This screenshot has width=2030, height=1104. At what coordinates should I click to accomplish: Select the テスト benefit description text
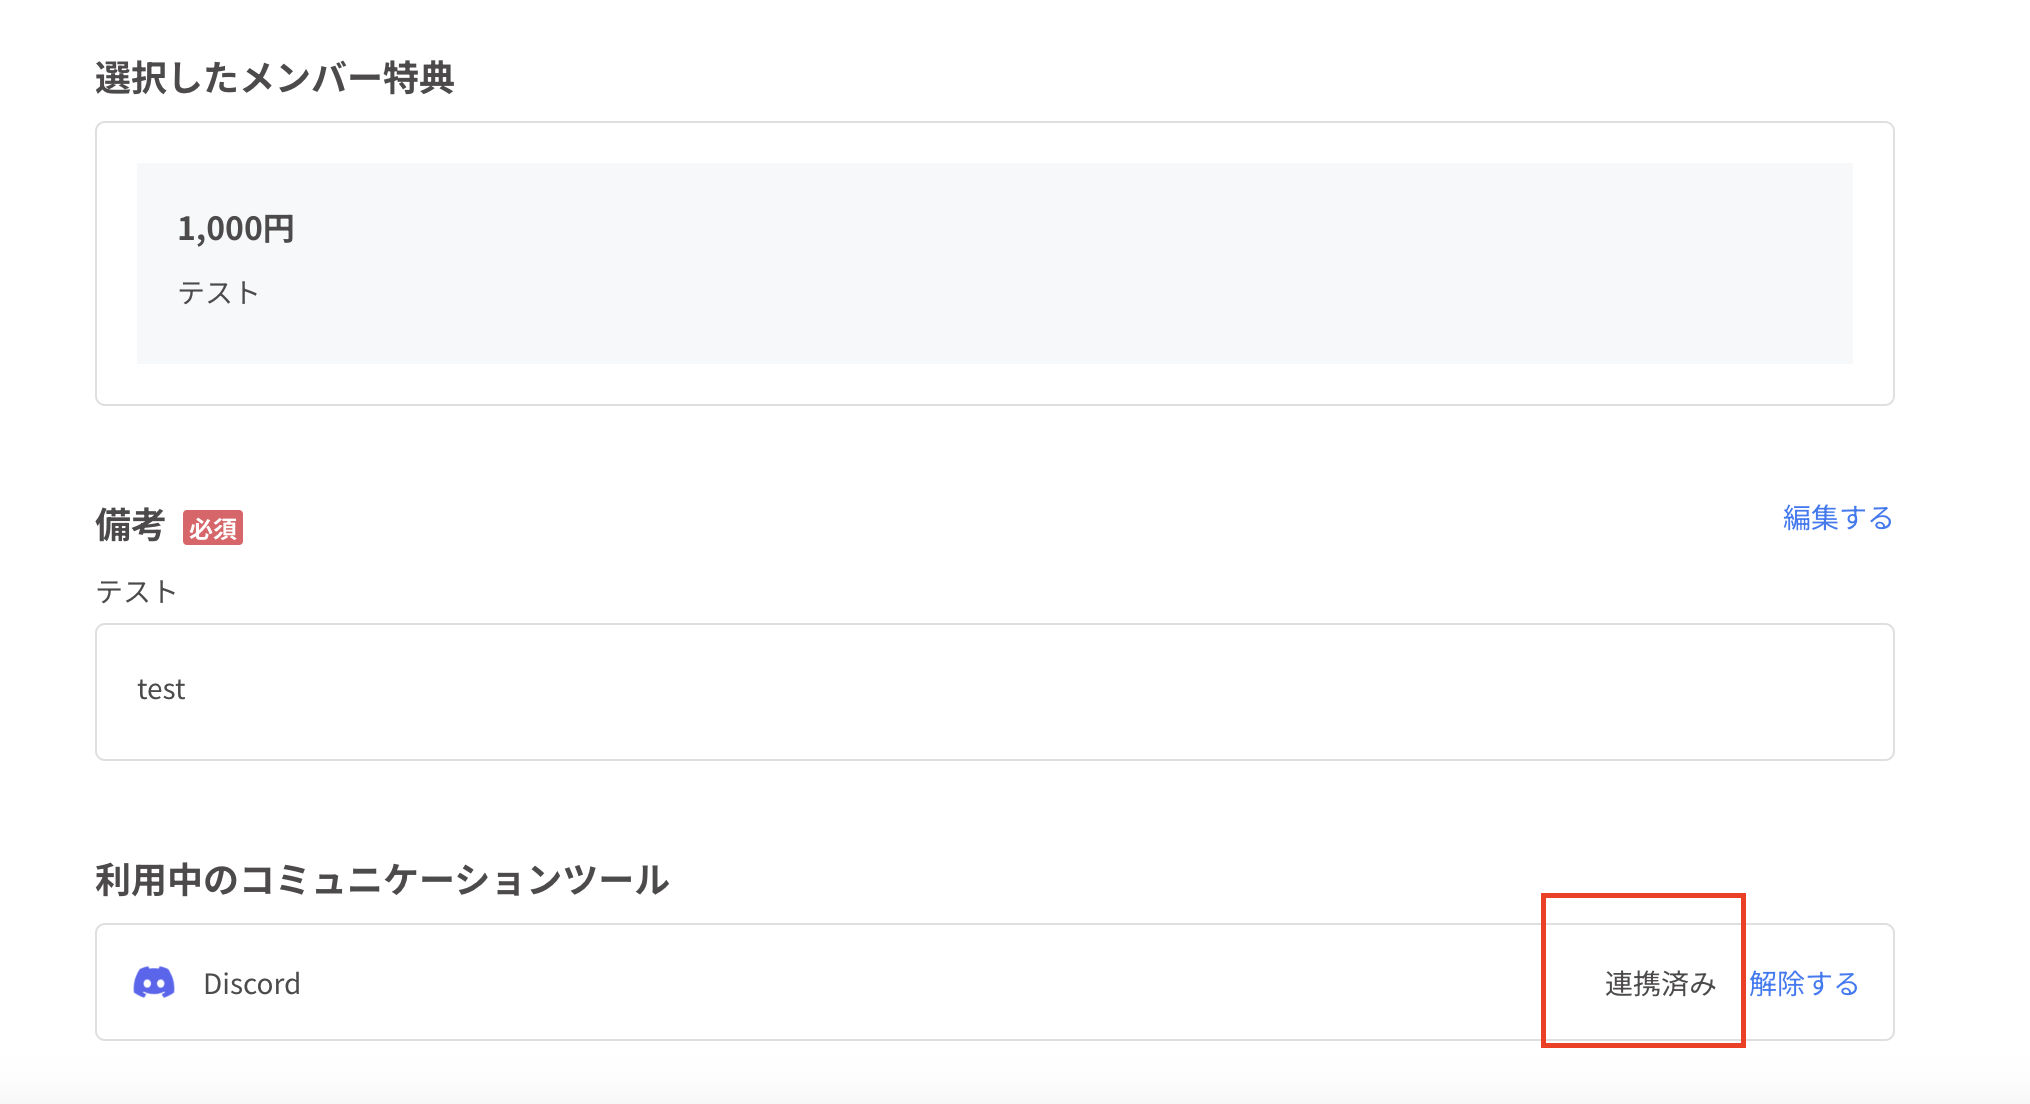pyautogui.click(x=218, y=291)
